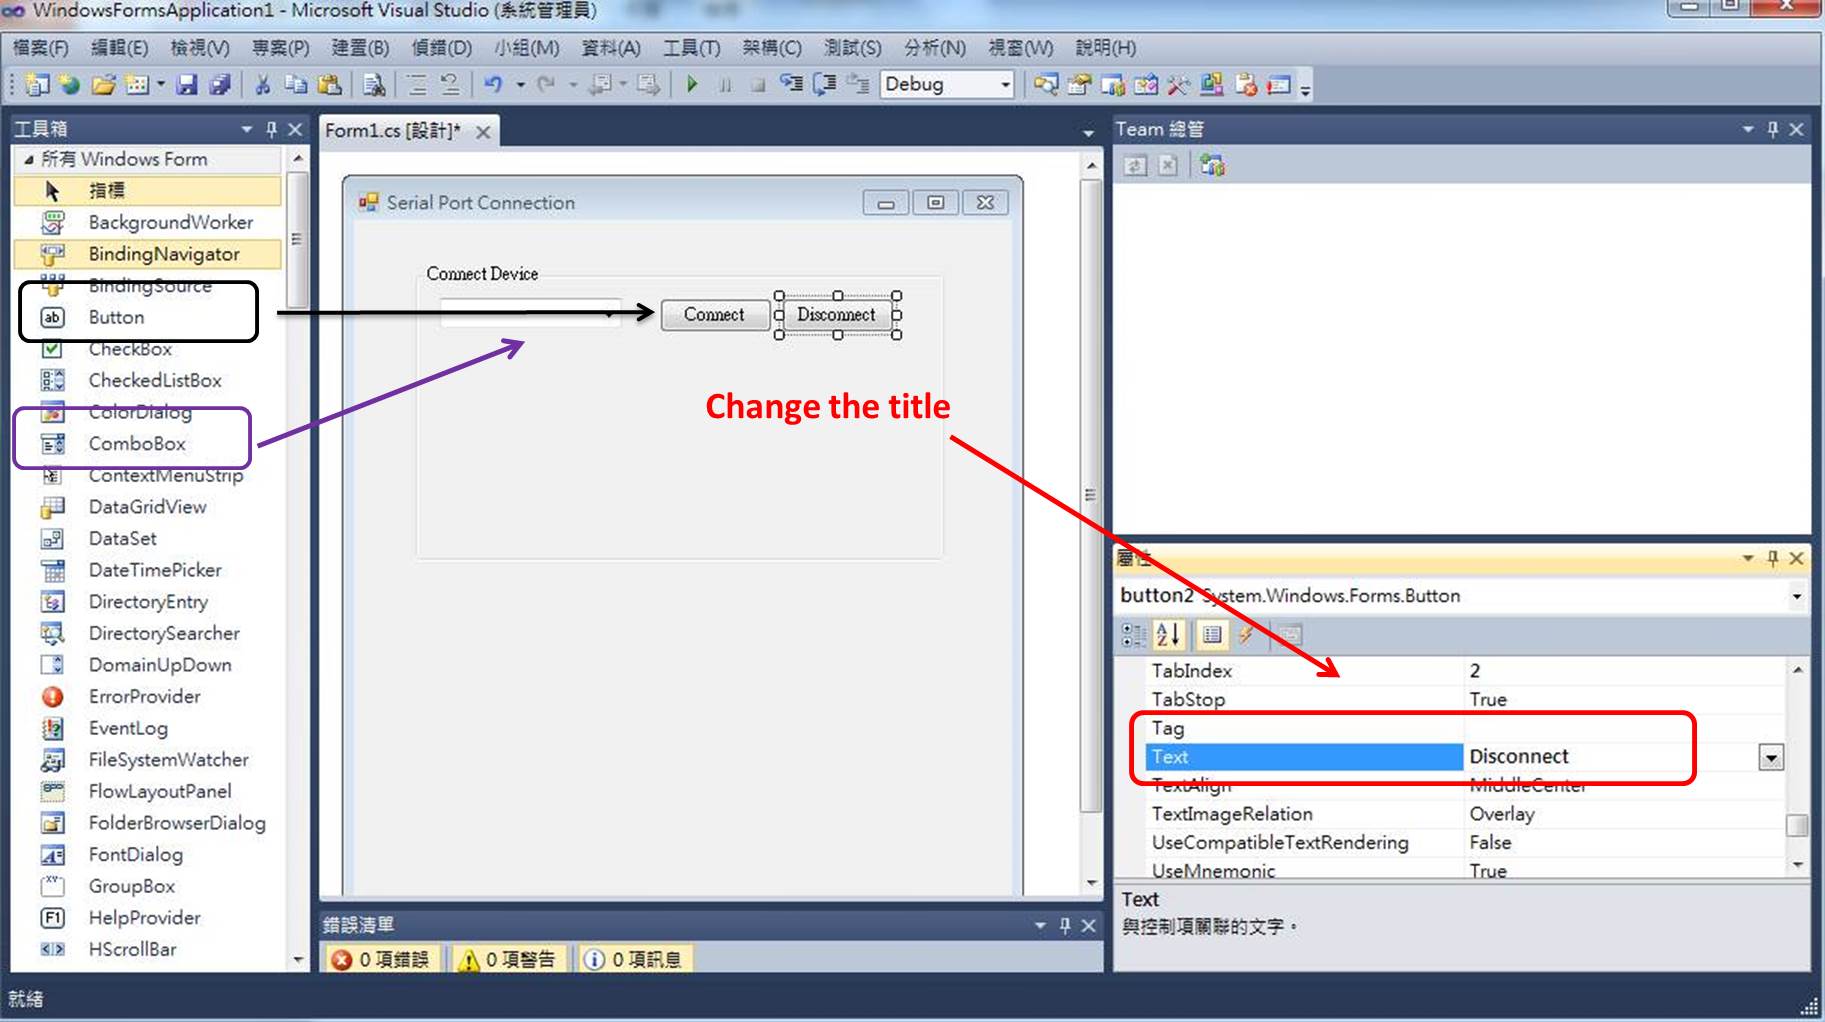
Task: Select the Connect Device group label
Action: pos(482,274)
